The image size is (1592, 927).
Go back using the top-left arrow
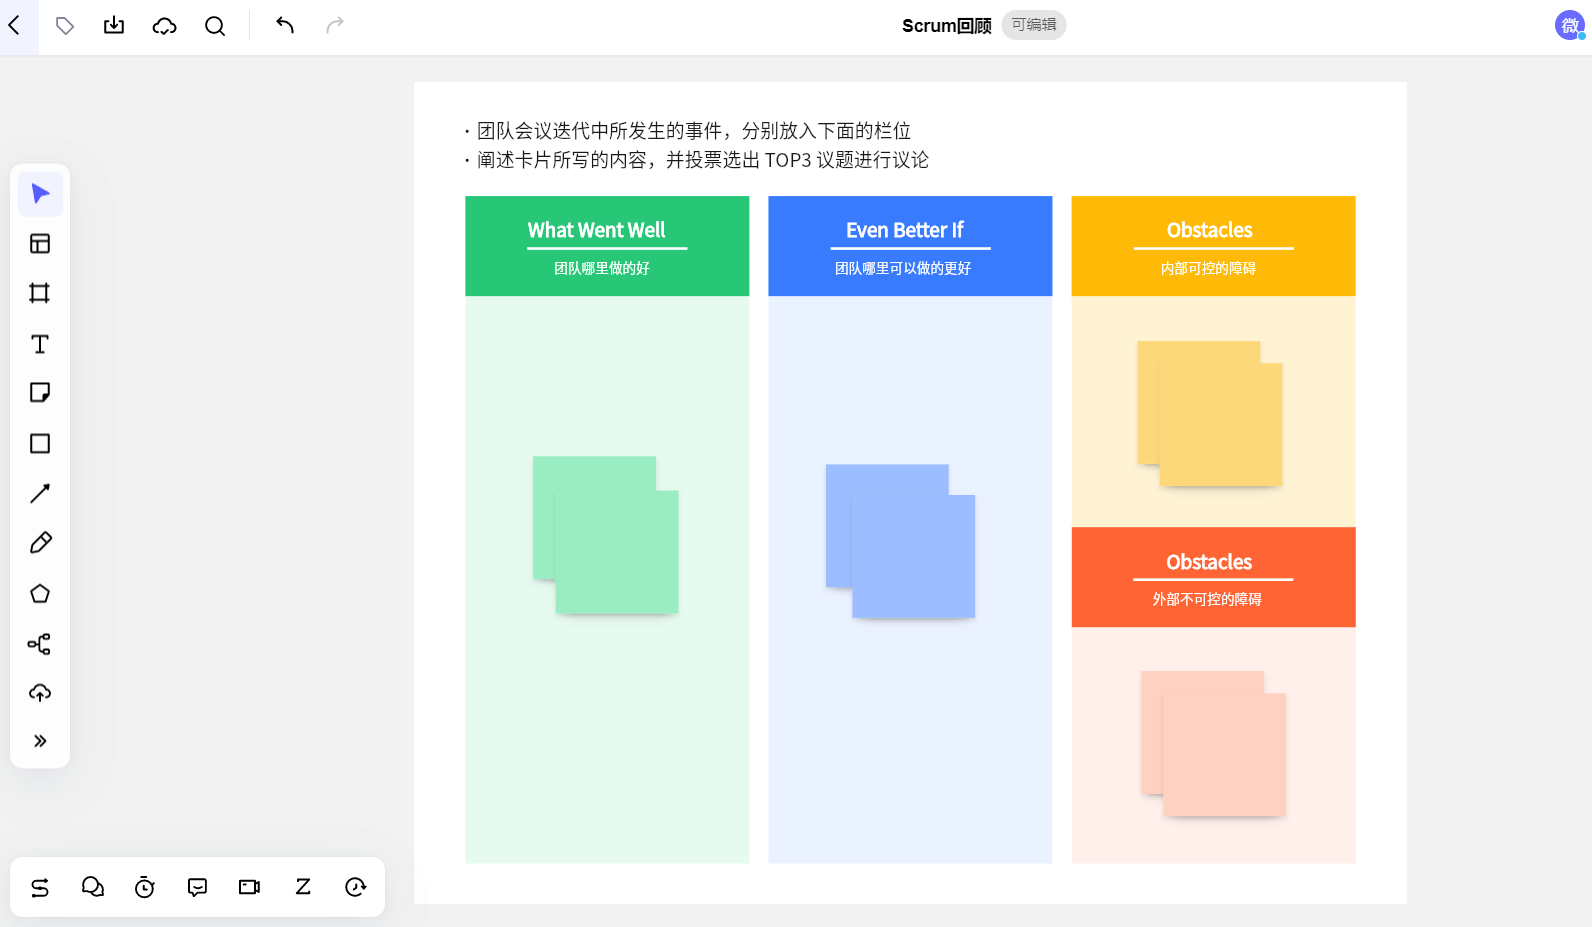point(14,25)
